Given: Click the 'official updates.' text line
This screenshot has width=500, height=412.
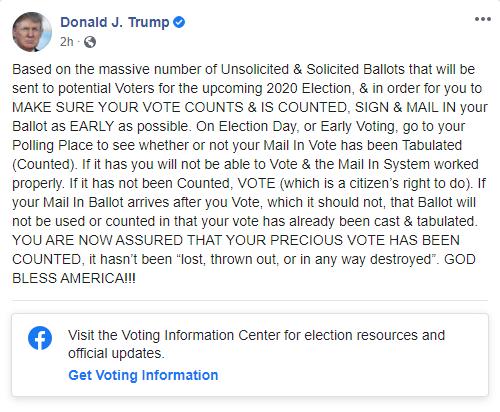Looking at the screenshot, I should pos(116,353).
